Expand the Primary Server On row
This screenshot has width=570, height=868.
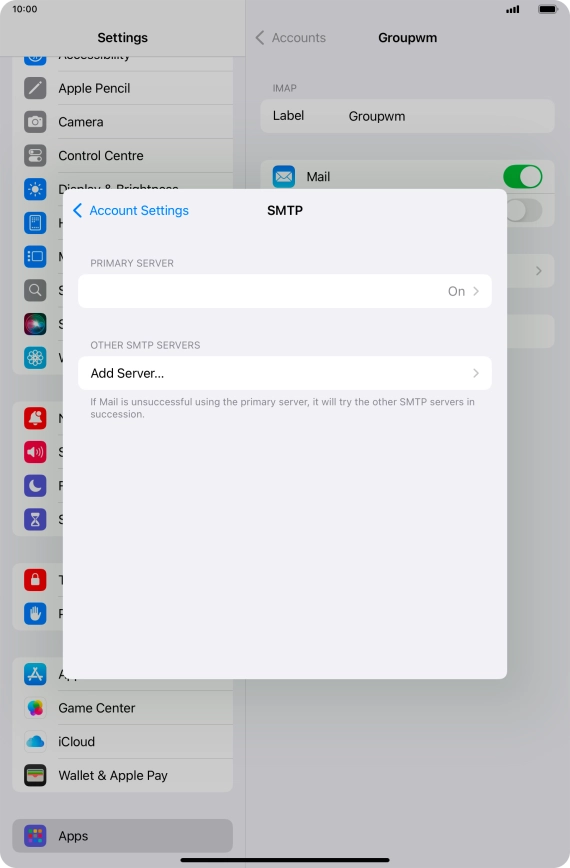[285, 291]
